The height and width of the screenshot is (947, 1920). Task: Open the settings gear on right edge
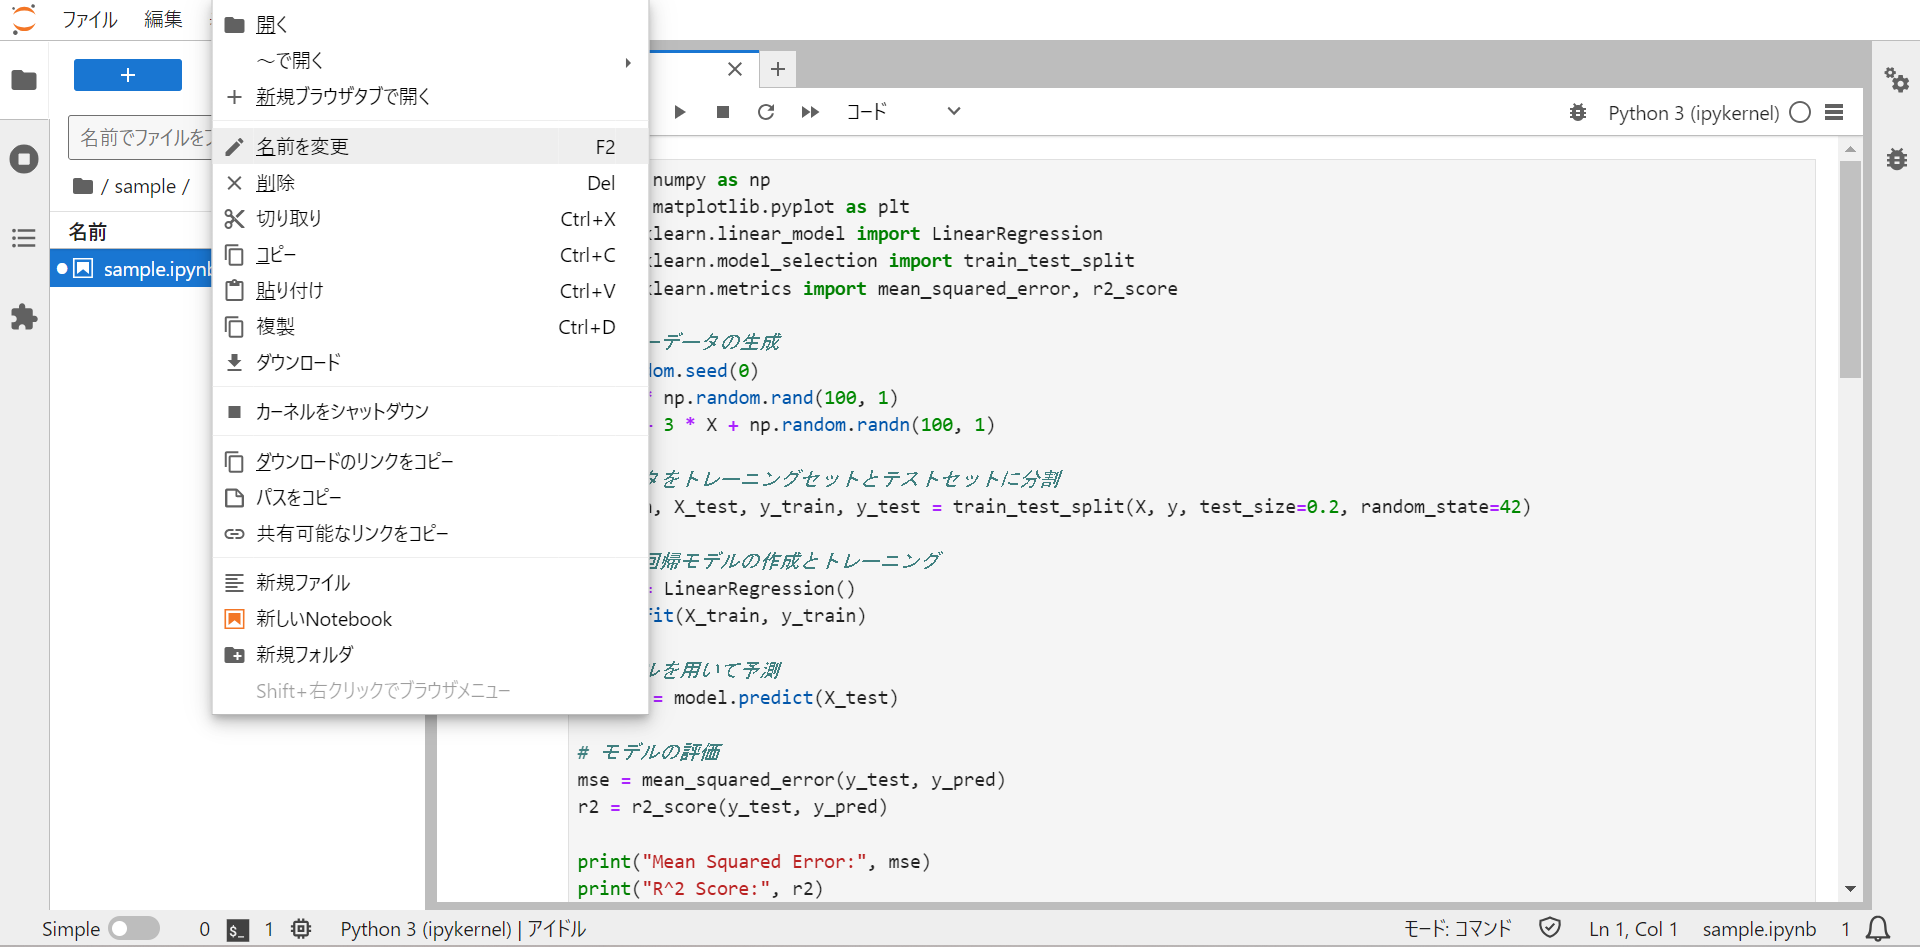coord(1898,80)
